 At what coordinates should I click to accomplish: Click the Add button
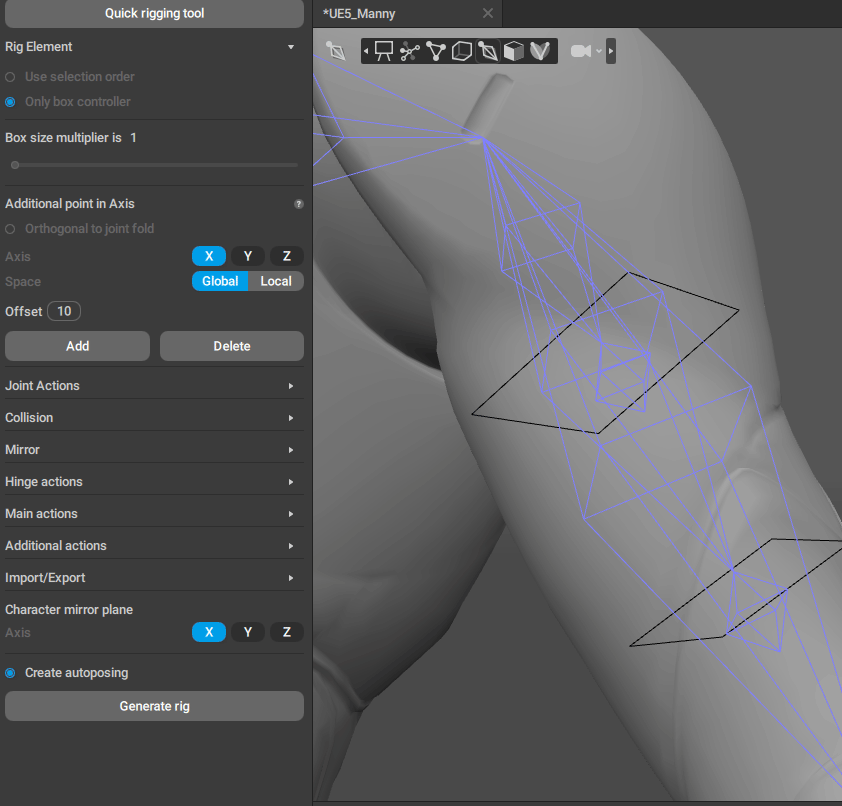[x=77, y=346]
